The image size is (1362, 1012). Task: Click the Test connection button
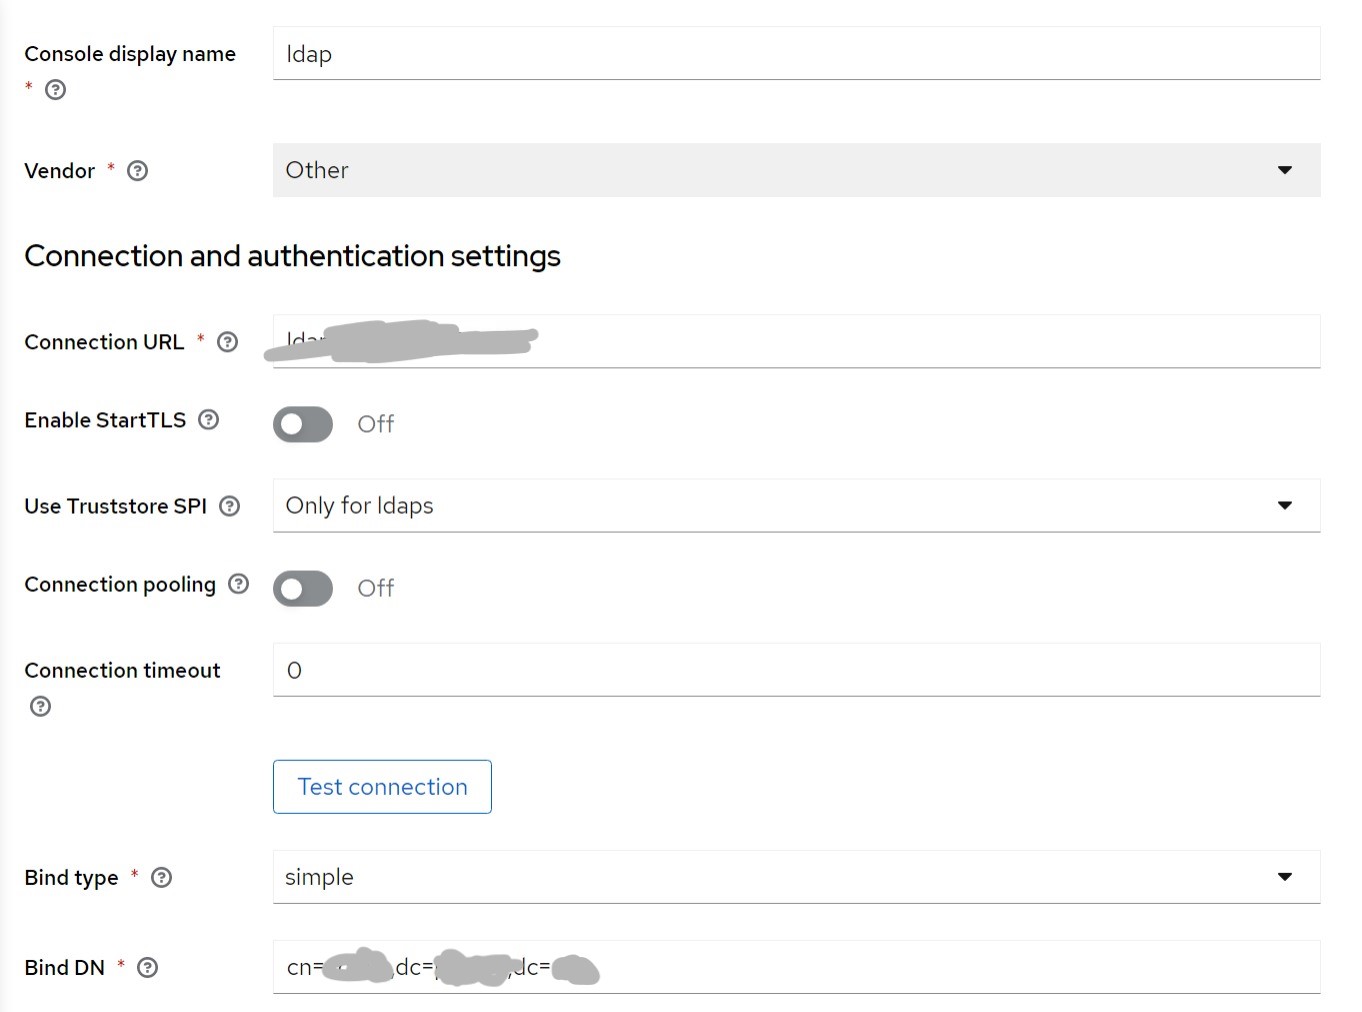click(382, 787)
